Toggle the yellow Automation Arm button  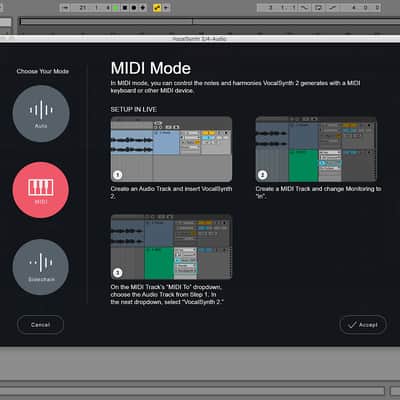coord(157,7)
